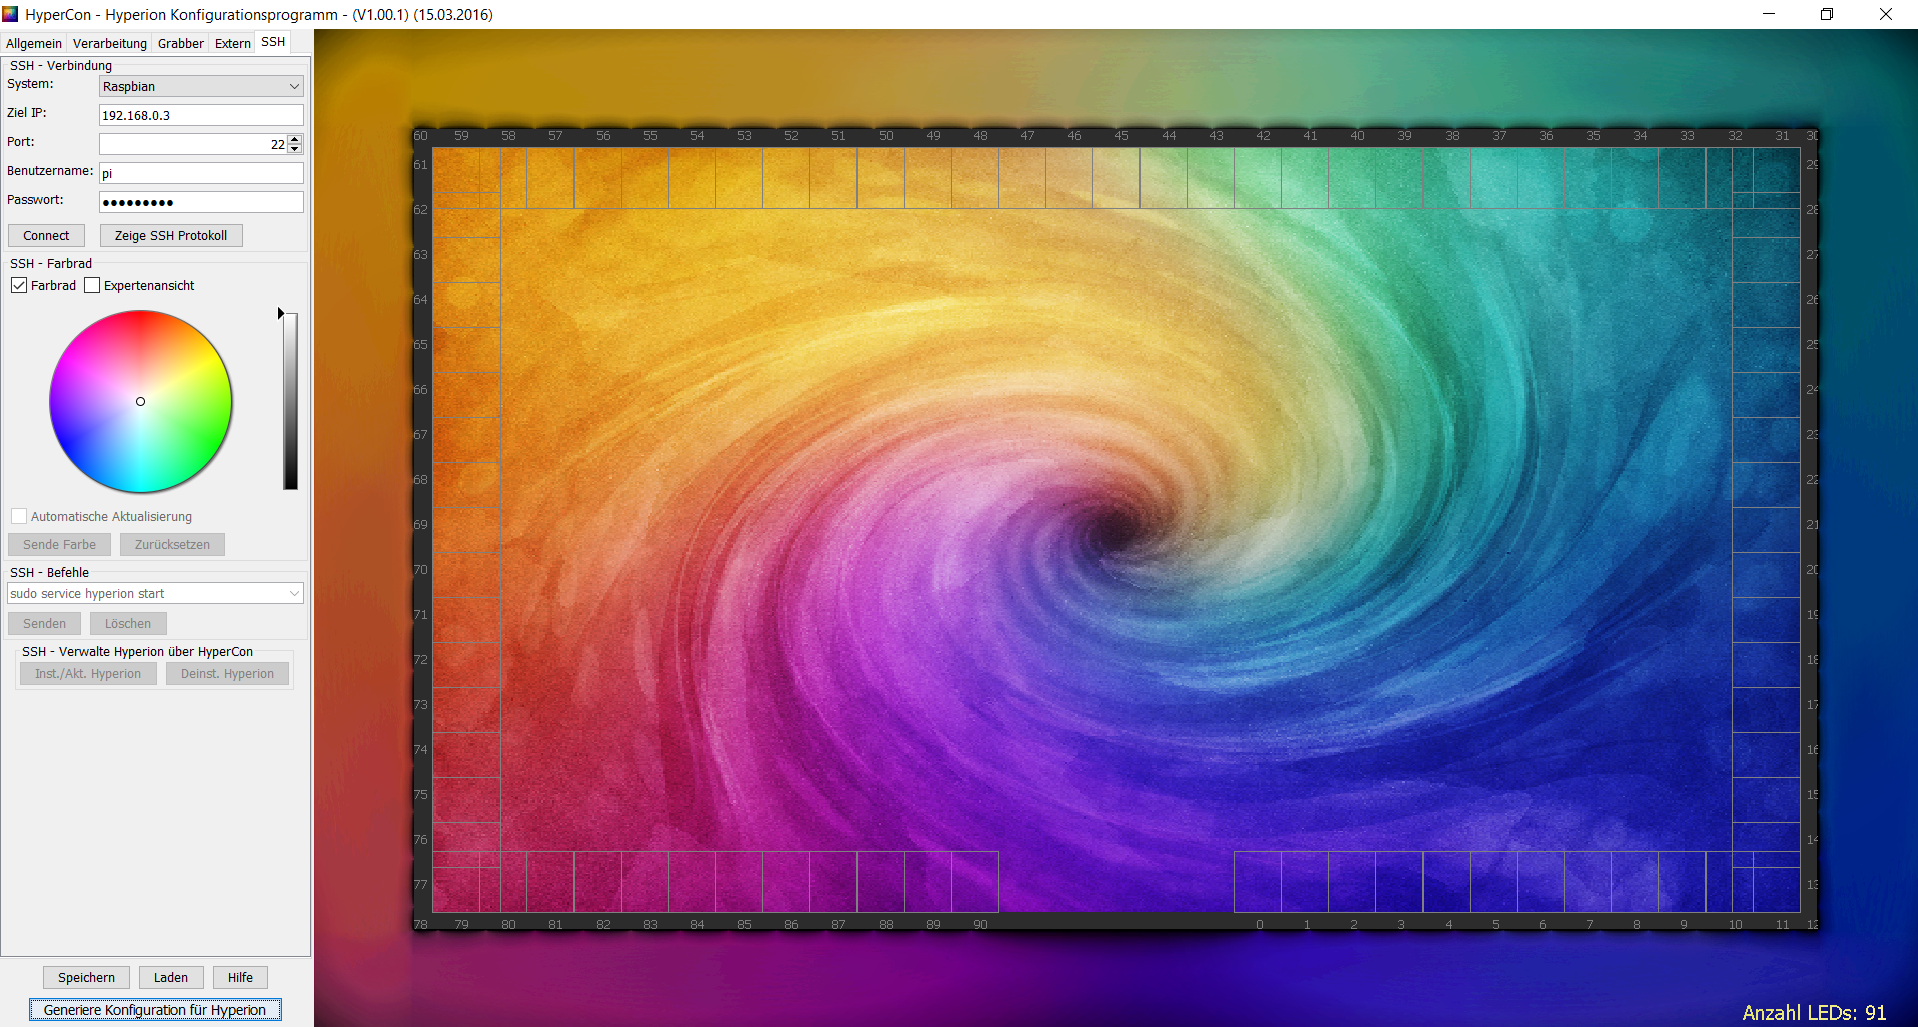Decrease port number with down arrow
Screen dimensions: 1918x1027
295,149
